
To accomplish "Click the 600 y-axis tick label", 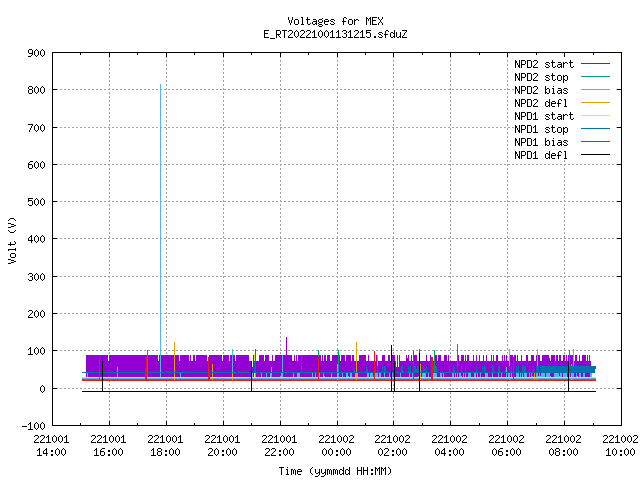I will (36, 165).
